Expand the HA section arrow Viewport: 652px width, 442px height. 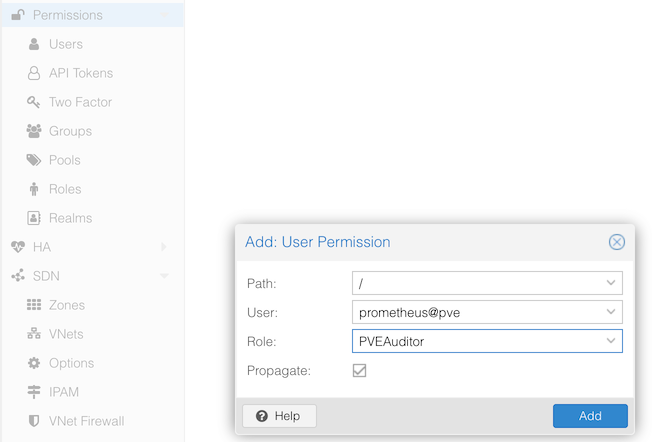[164, 247]
